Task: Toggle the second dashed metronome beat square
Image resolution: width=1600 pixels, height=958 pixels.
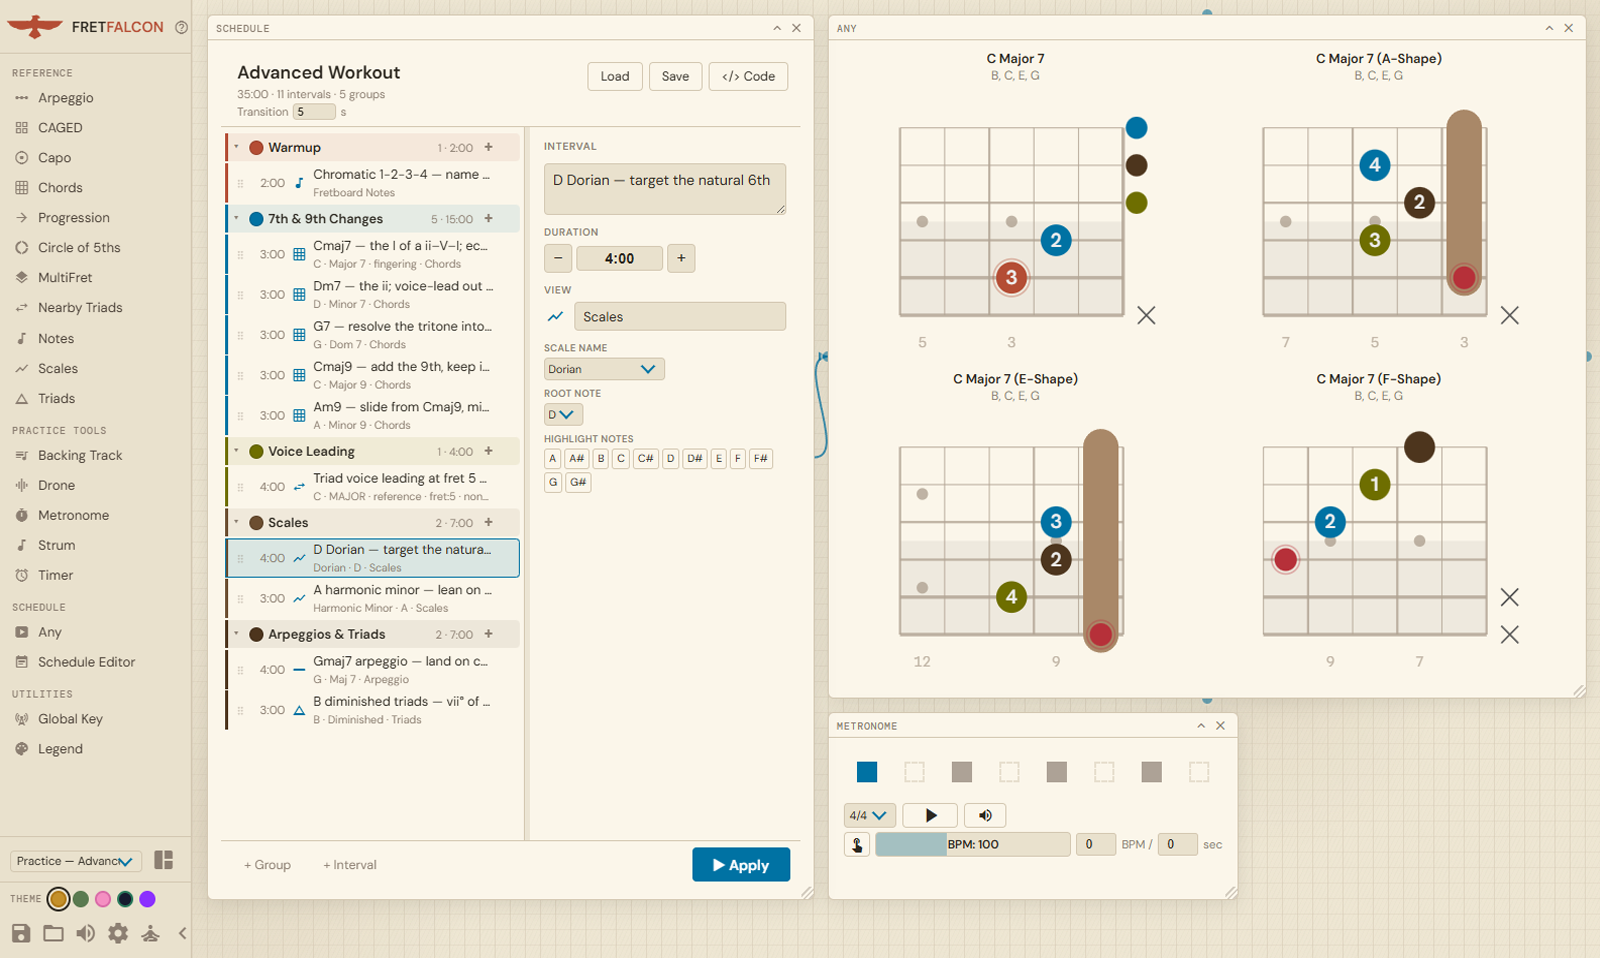Action: point(914,772)
